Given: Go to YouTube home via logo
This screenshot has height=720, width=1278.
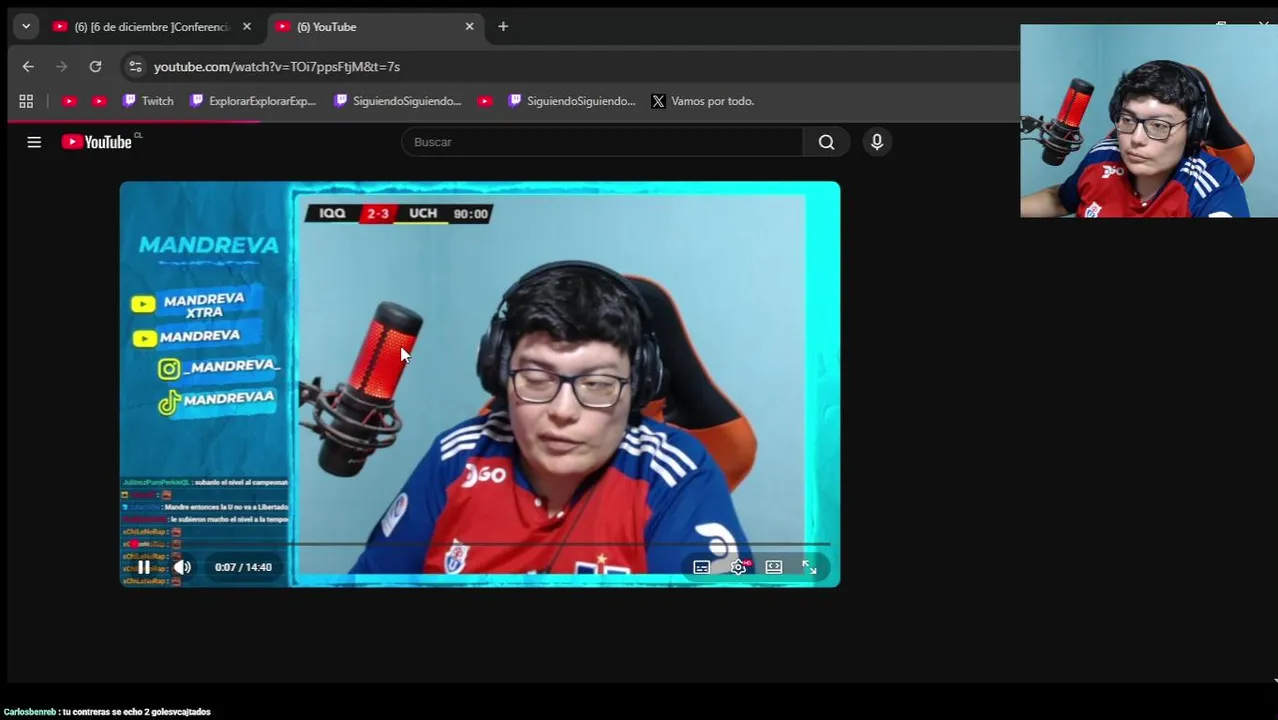Looking at the screenshot, I should [x=97, y=142].
